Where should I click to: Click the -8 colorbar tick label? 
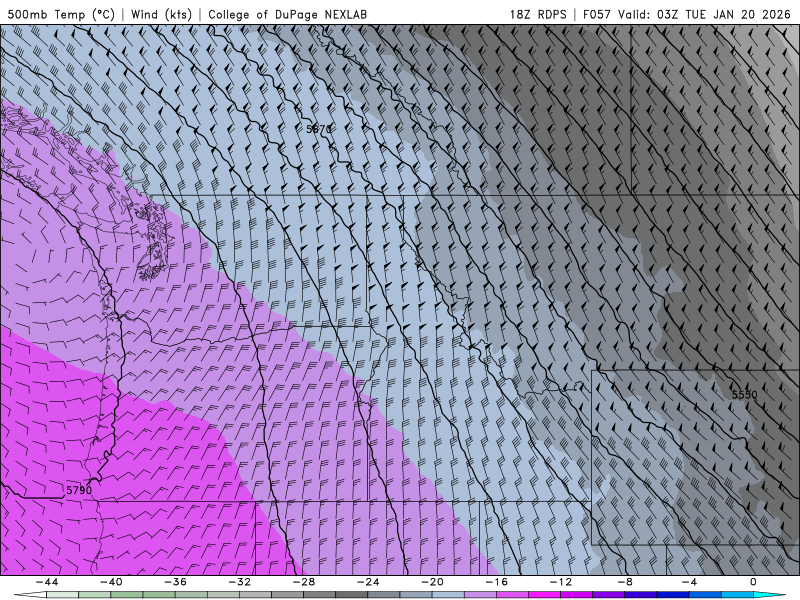coord(626,582)
